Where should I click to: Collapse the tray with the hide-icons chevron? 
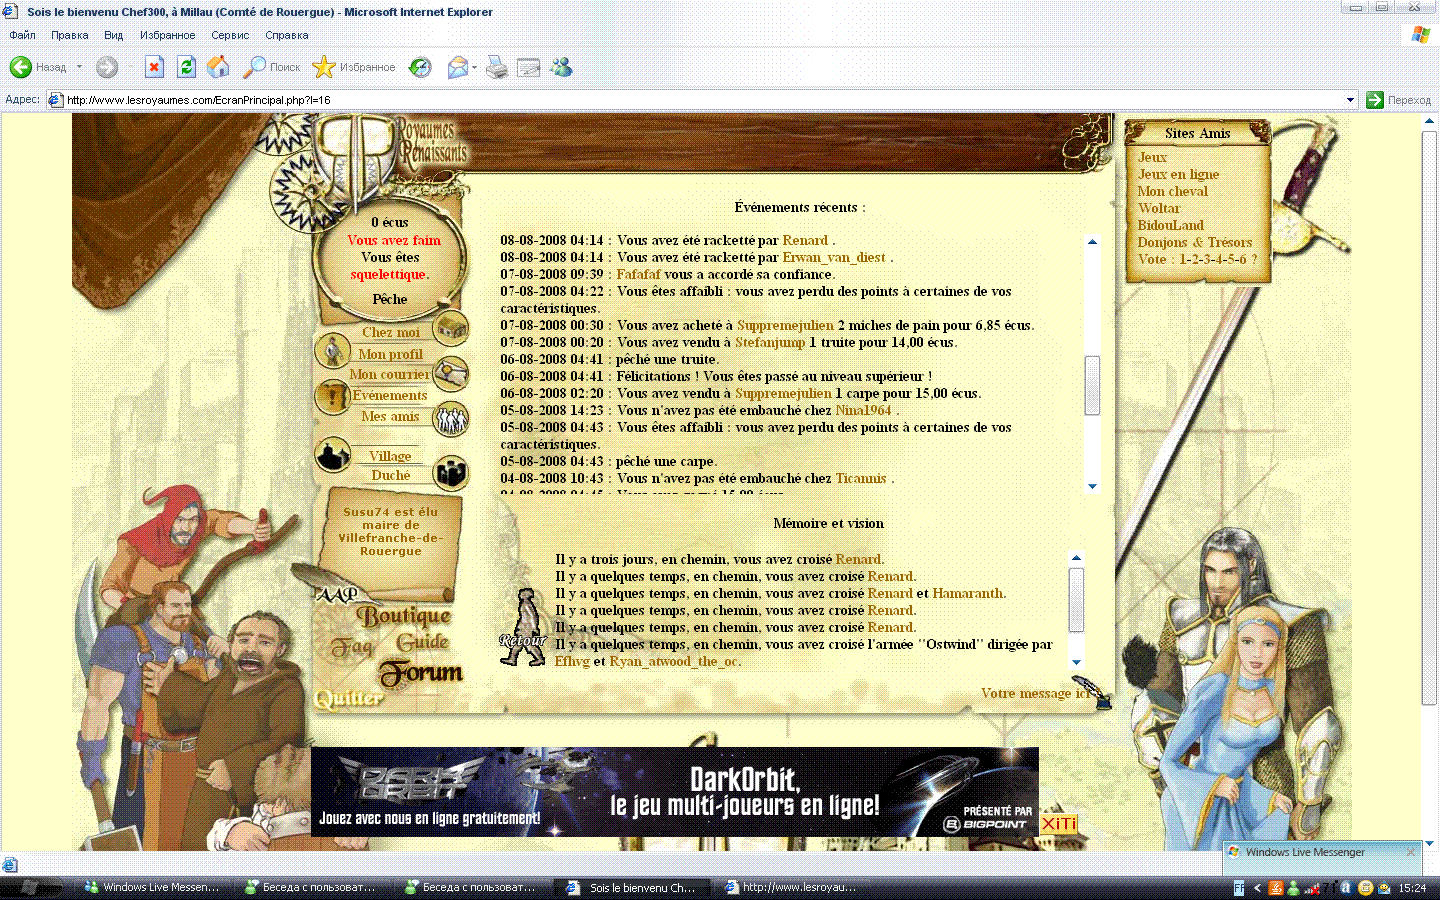click(x=1257, y=887)
